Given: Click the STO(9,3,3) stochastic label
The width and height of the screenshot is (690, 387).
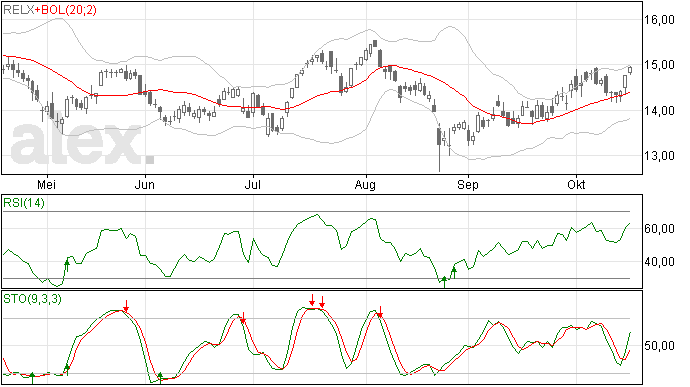Looking at the screenshot, I should pyautogui.click(x=32, y=299).
